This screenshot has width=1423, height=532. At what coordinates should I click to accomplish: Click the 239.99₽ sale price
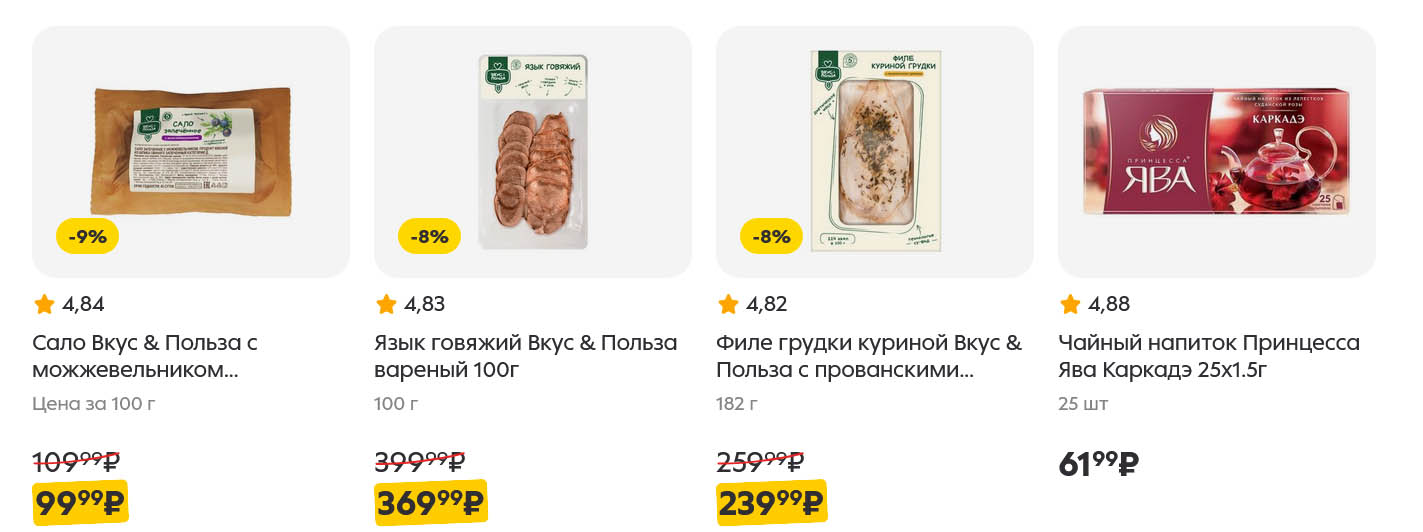[x=771, y=503]
